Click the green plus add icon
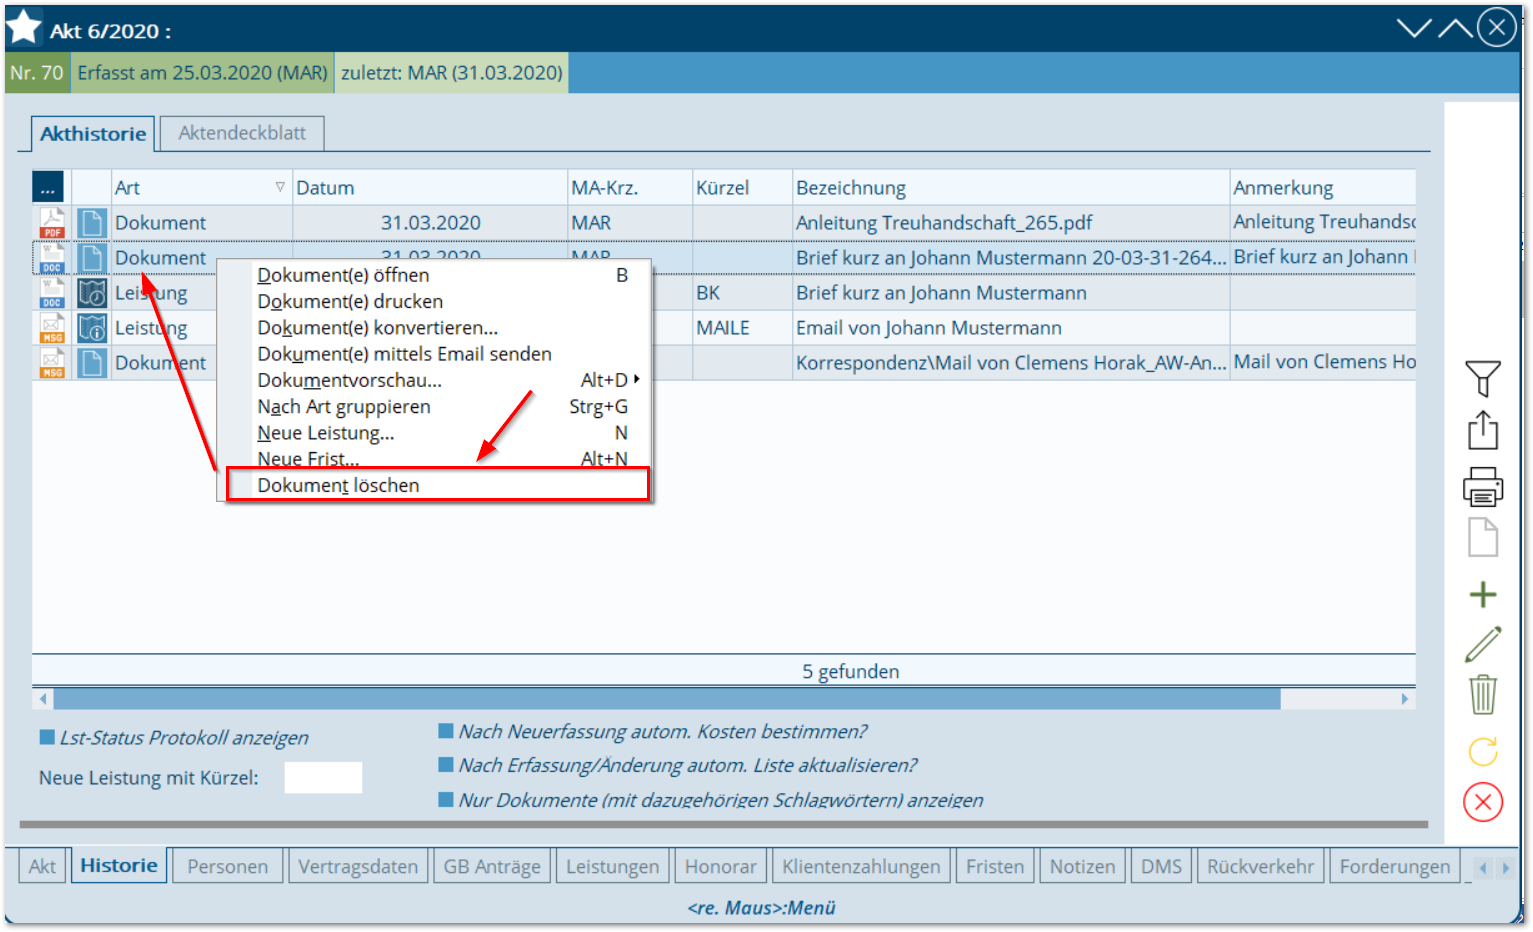The width and height of the screenshot is (1533, 932). (x=1483, y=595)
